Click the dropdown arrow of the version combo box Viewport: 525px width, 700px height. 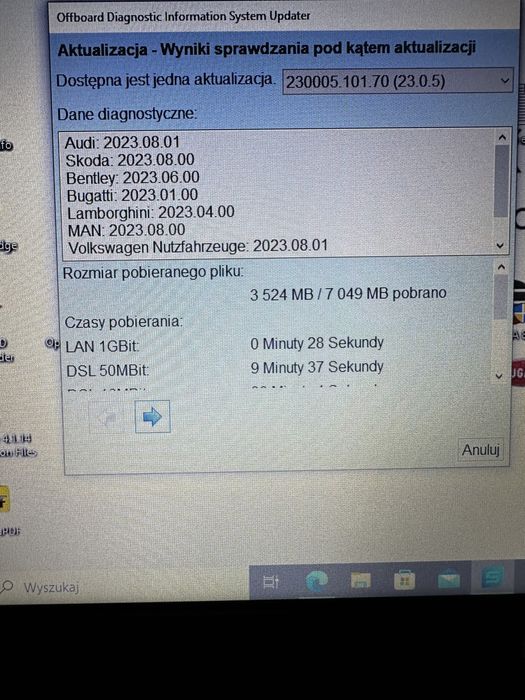pos(504,81)
